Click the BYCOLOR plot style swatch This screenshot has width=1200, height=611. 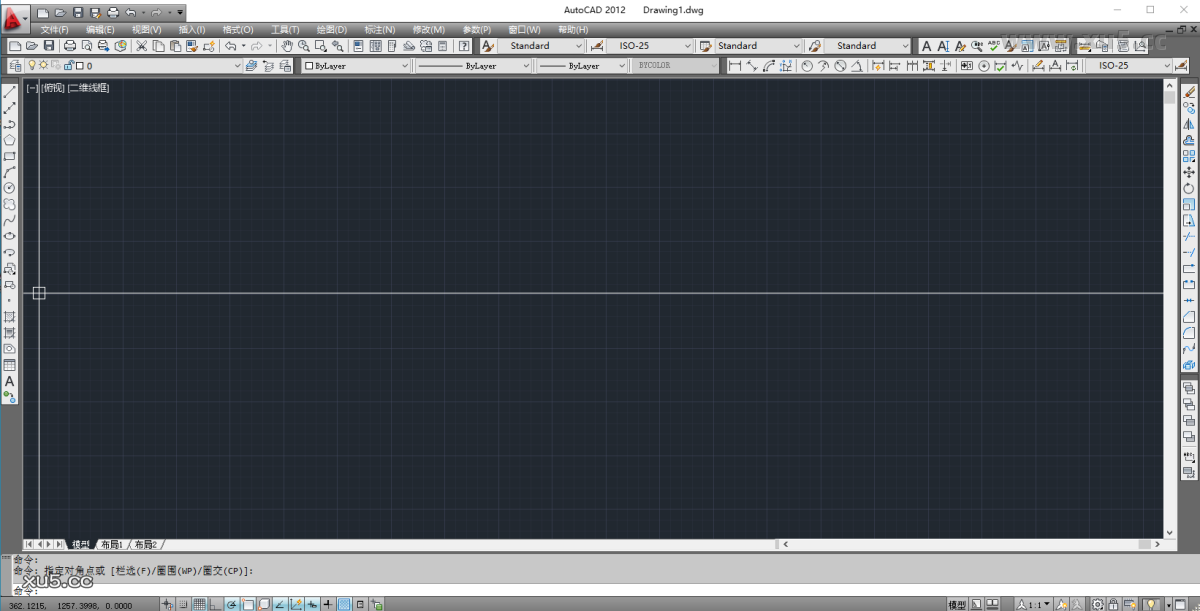click(x=672, y=64)
